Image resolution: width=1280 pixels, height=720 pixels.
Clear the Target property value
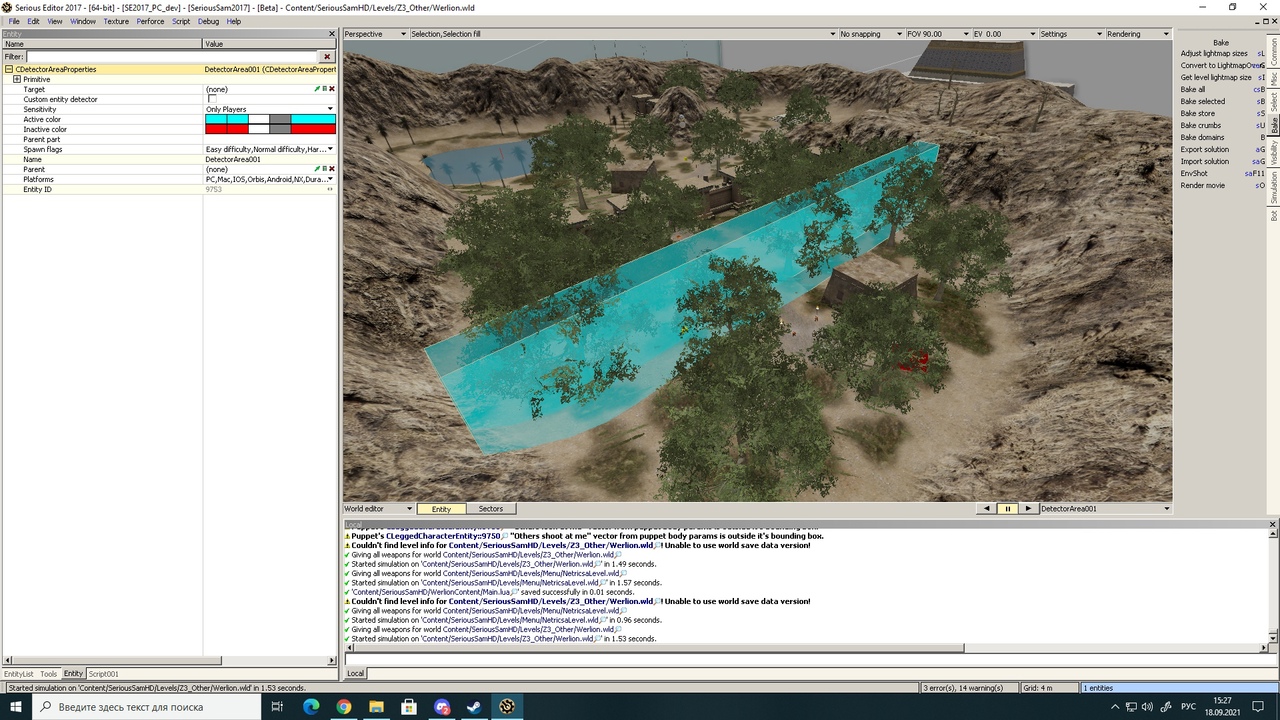(x=331, y=89)
